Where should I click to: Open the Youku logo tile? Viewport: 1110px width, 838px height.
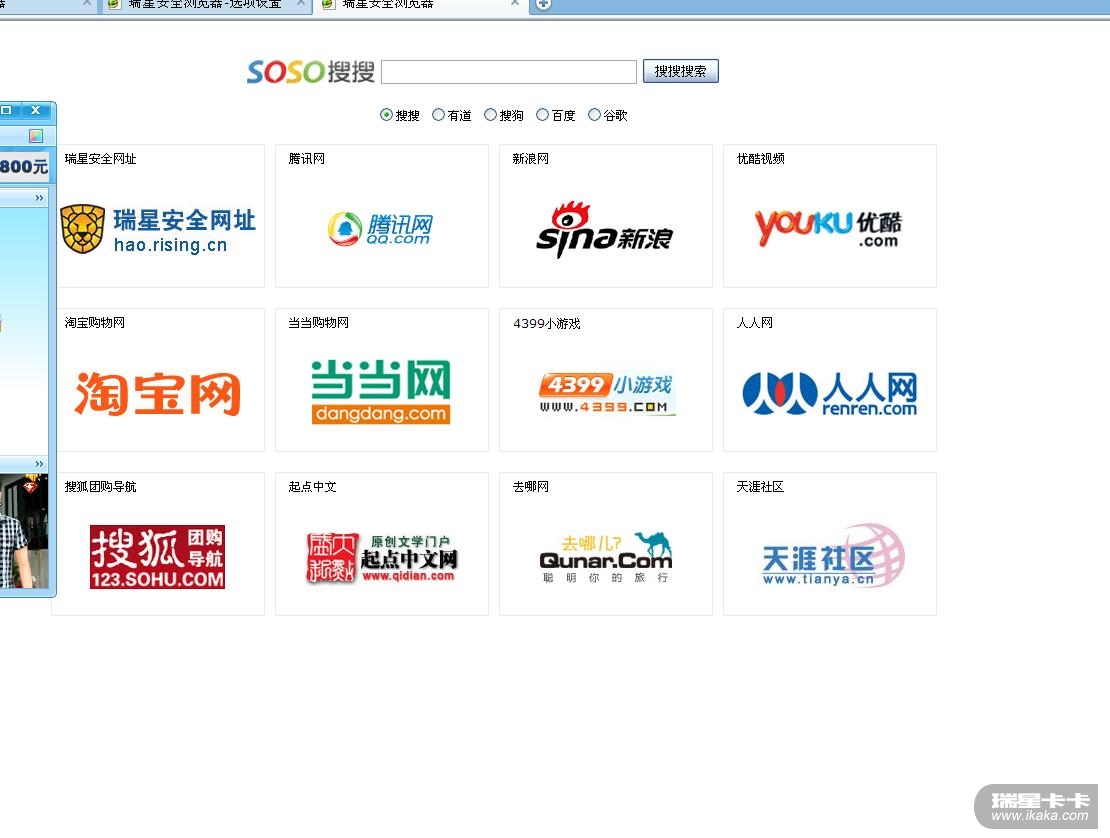[828, 228]
